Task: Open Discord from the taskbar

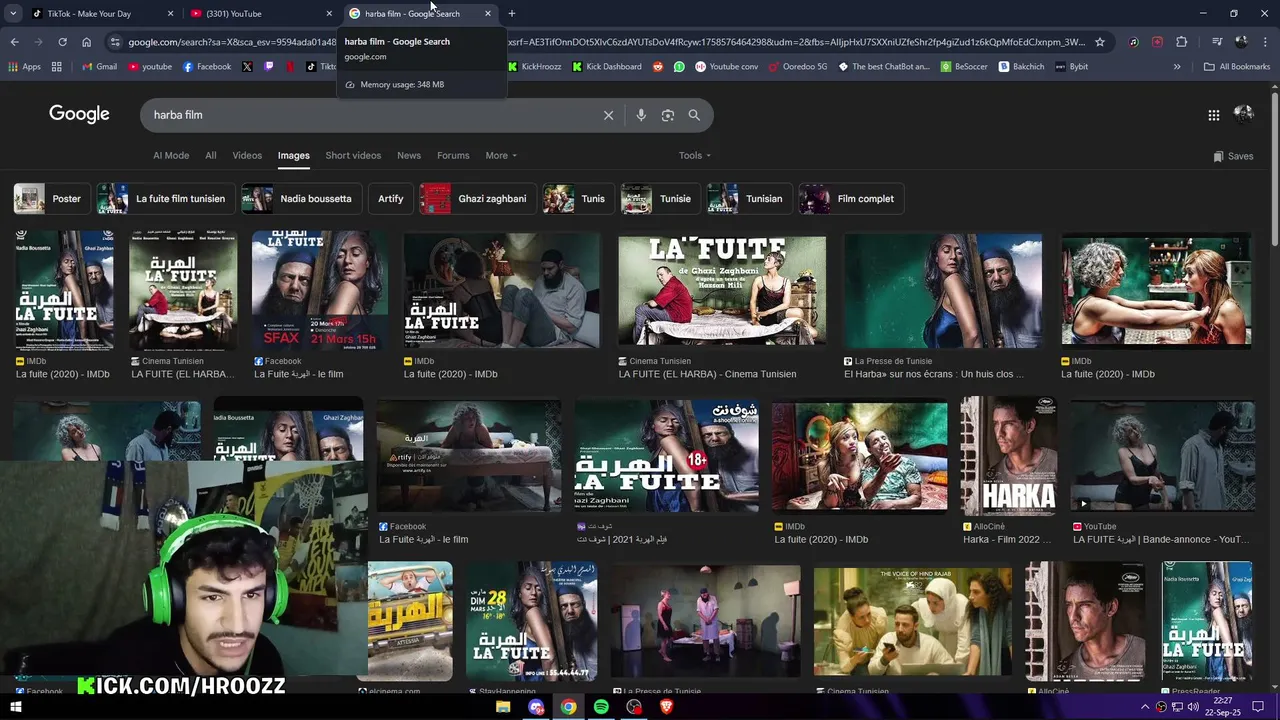Action: coord(536,707)
